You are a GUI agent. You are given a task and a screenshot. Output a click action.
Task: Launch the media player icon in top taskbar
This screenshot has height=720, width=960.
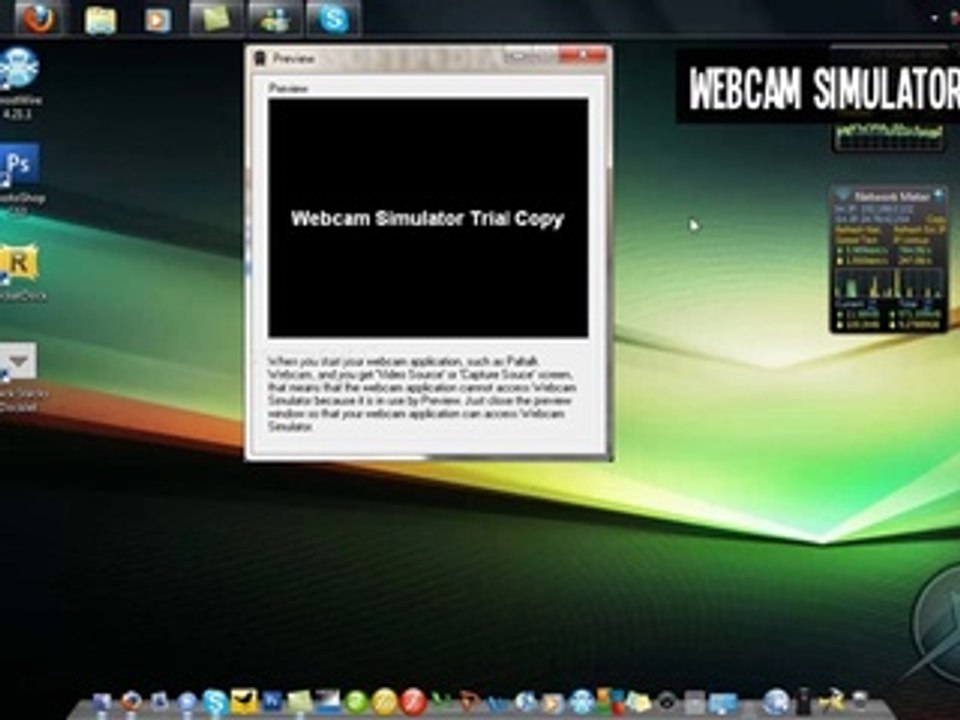[157, 20]
